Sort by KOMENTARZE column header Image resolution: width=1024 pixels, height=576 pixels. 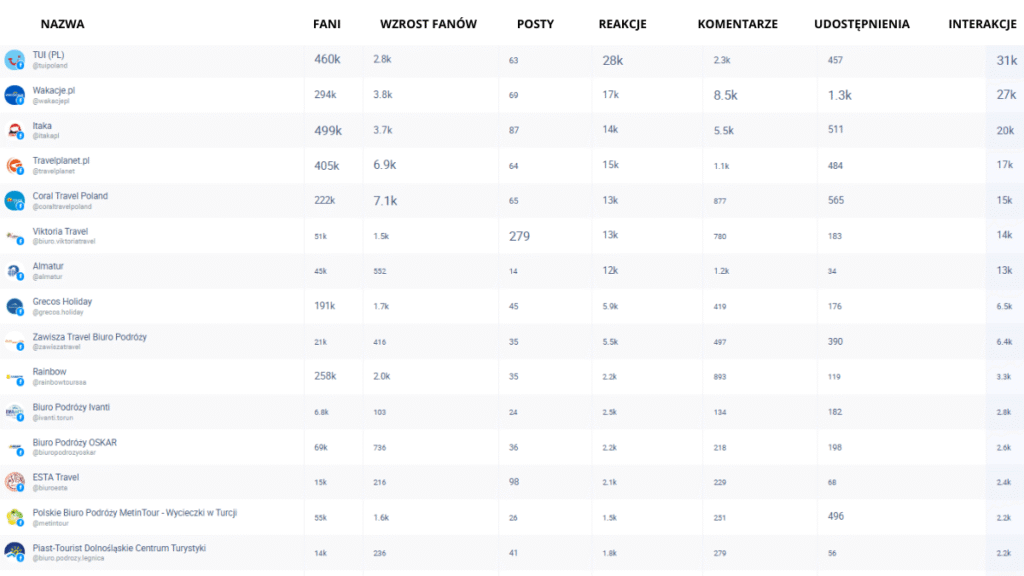pyautogui.click(x=737, y=24)
